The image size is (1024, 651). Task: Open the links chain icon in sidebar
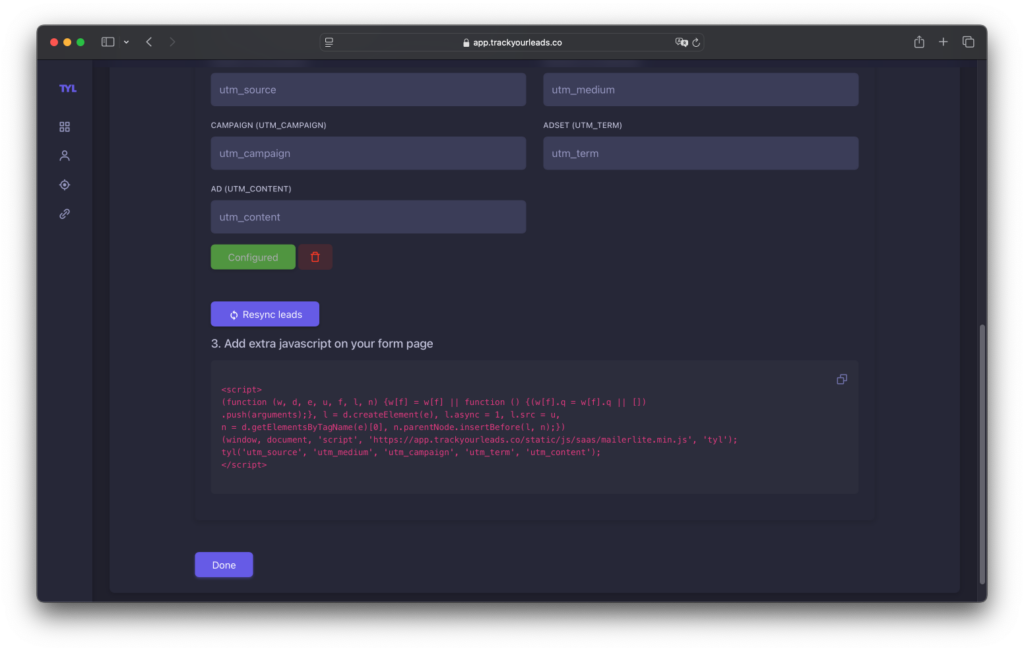[65, 214]
